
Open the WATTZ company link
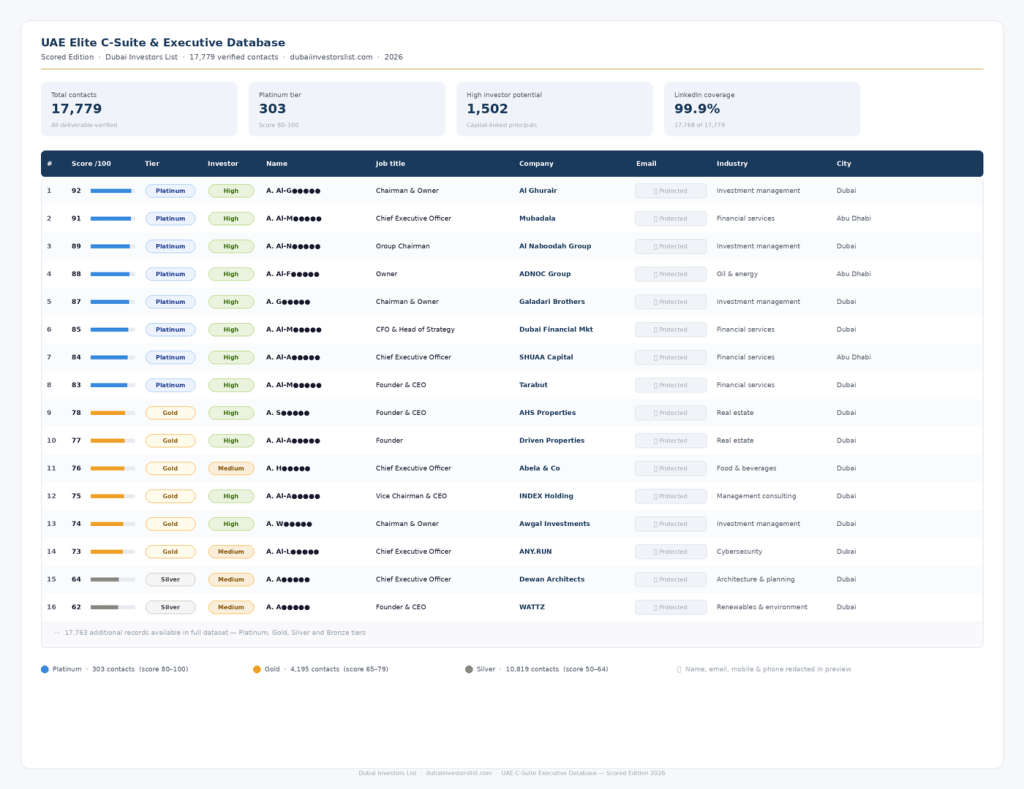tap(532, 607)
